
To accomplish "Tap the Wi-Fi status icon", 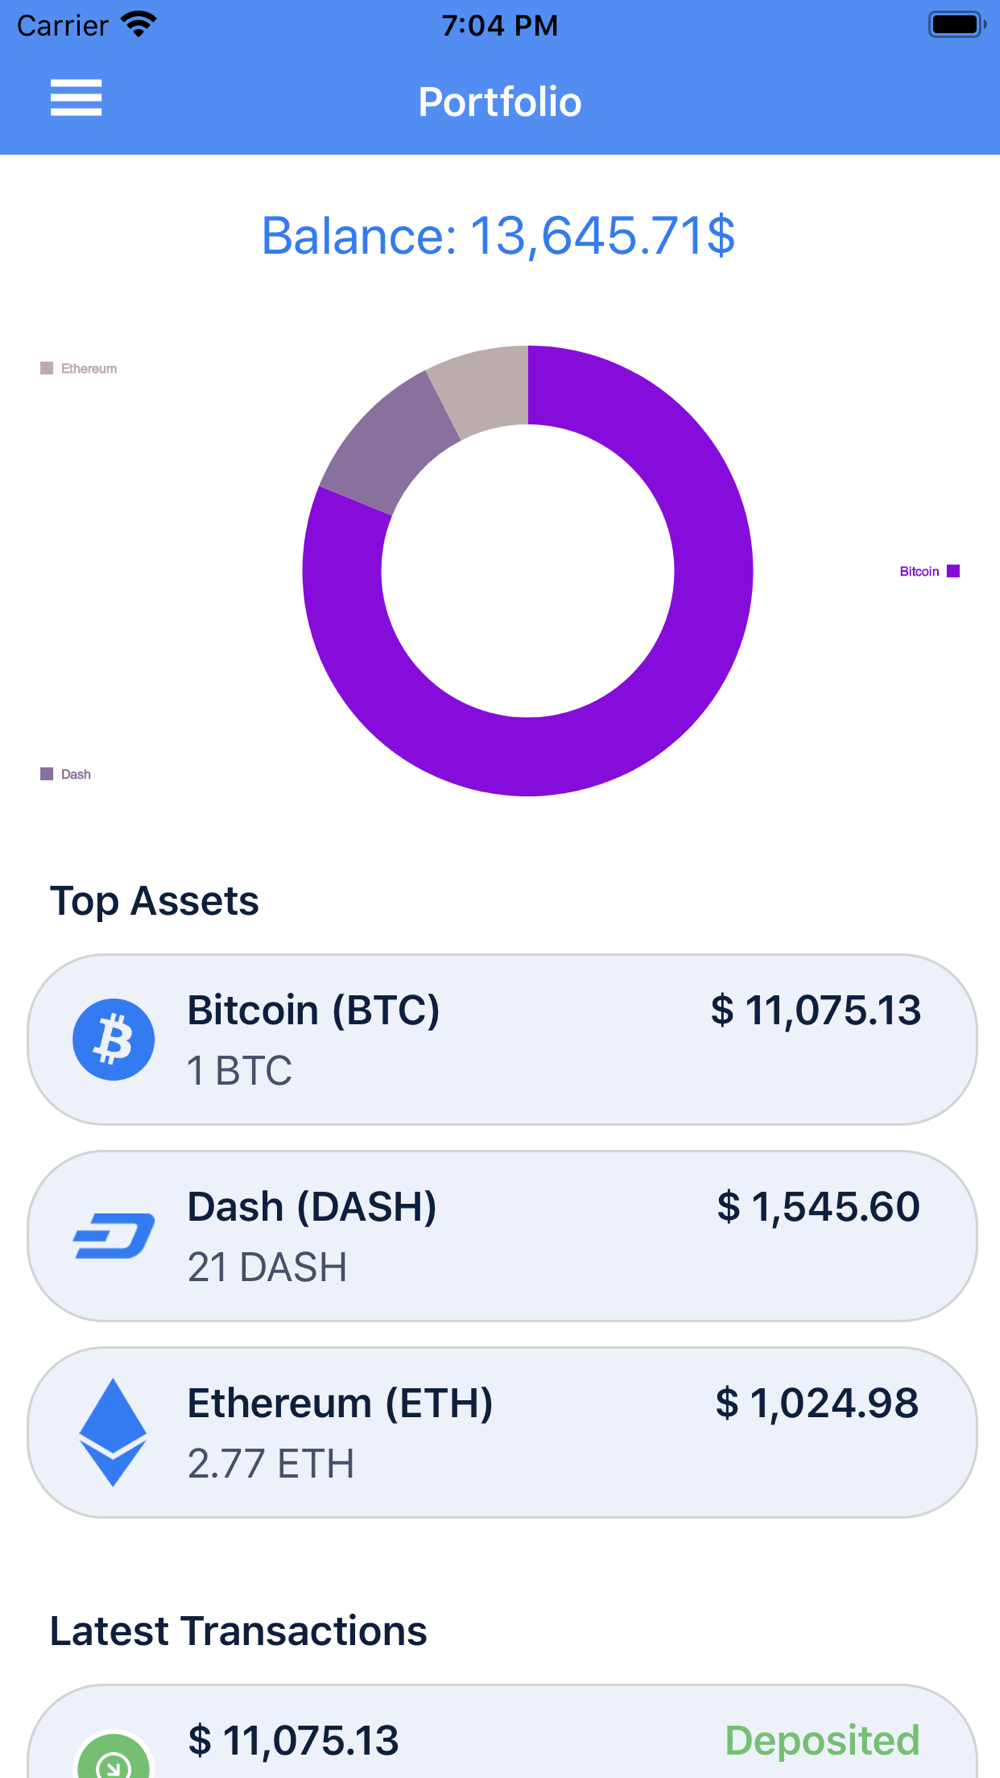I will point(139,24).
